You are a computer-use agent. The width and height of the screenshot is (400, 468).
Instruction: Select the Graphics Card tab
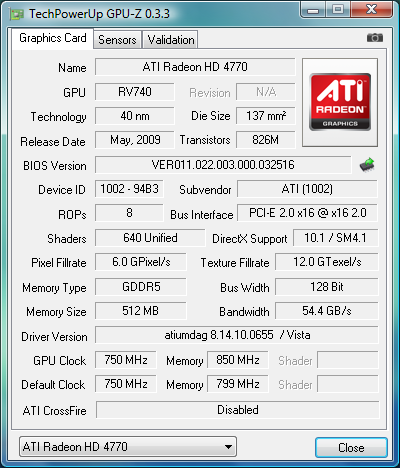point(53,38)
